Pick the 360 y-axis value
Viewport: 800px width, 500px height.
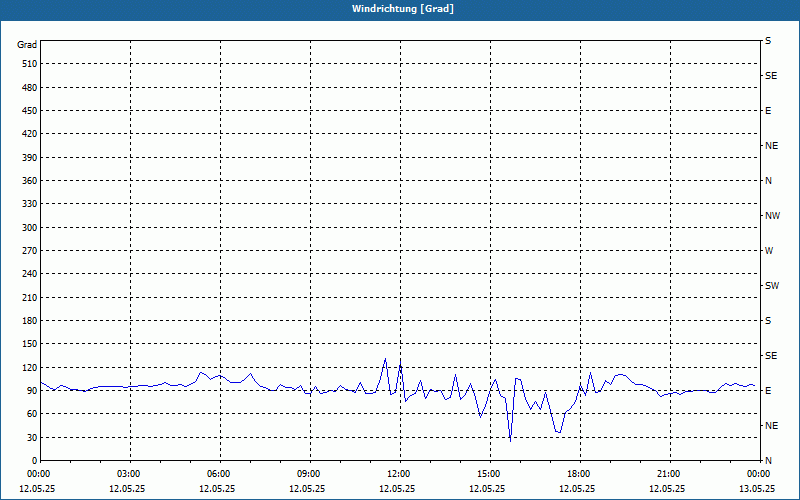[x=30, y=181]
